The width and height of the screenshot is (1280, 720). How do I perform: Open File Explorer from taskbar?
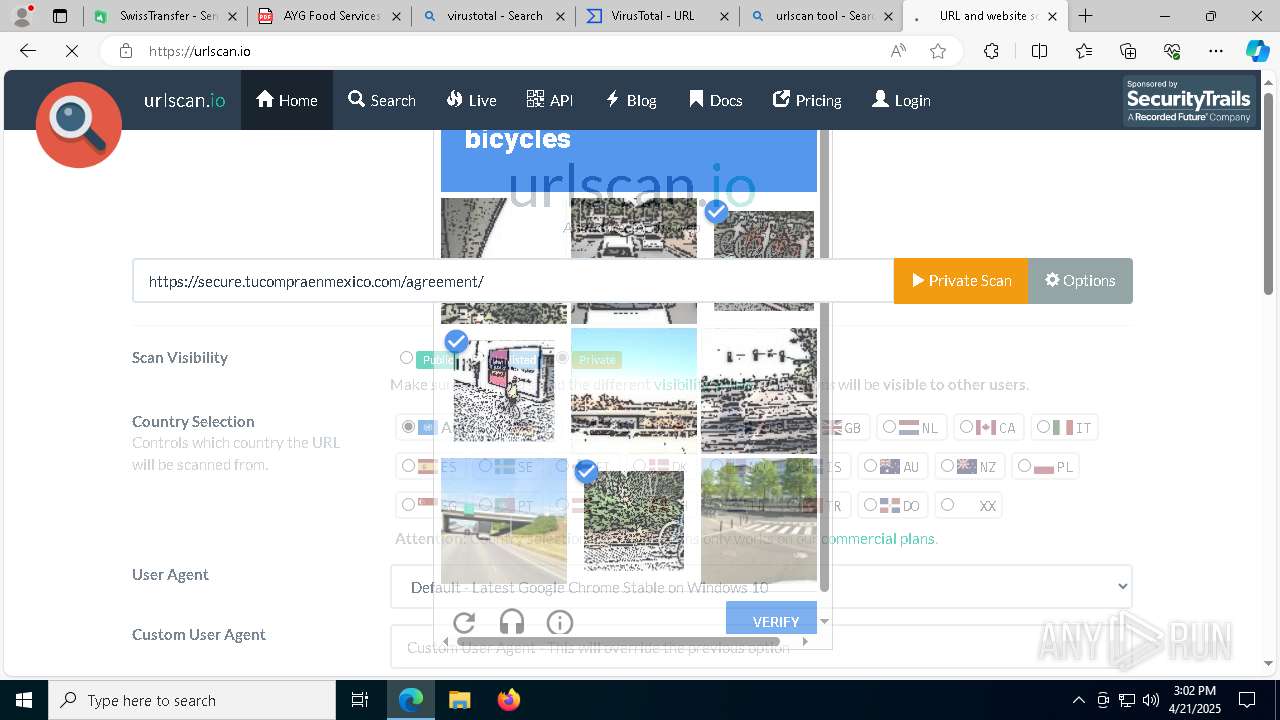pos(459,700)
